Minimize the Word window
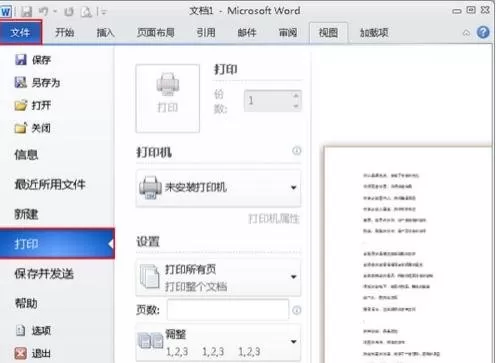 (457, 11)
